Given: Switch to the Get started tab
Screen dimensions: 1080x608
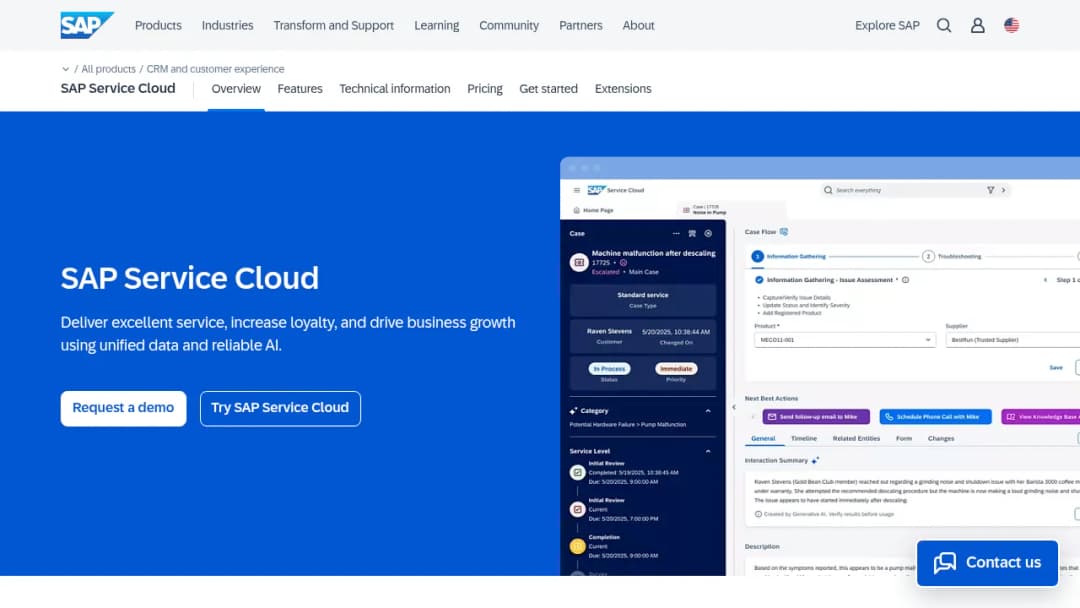Looking at the screenshot, I should pyautogui.click(x=548, y=89).
